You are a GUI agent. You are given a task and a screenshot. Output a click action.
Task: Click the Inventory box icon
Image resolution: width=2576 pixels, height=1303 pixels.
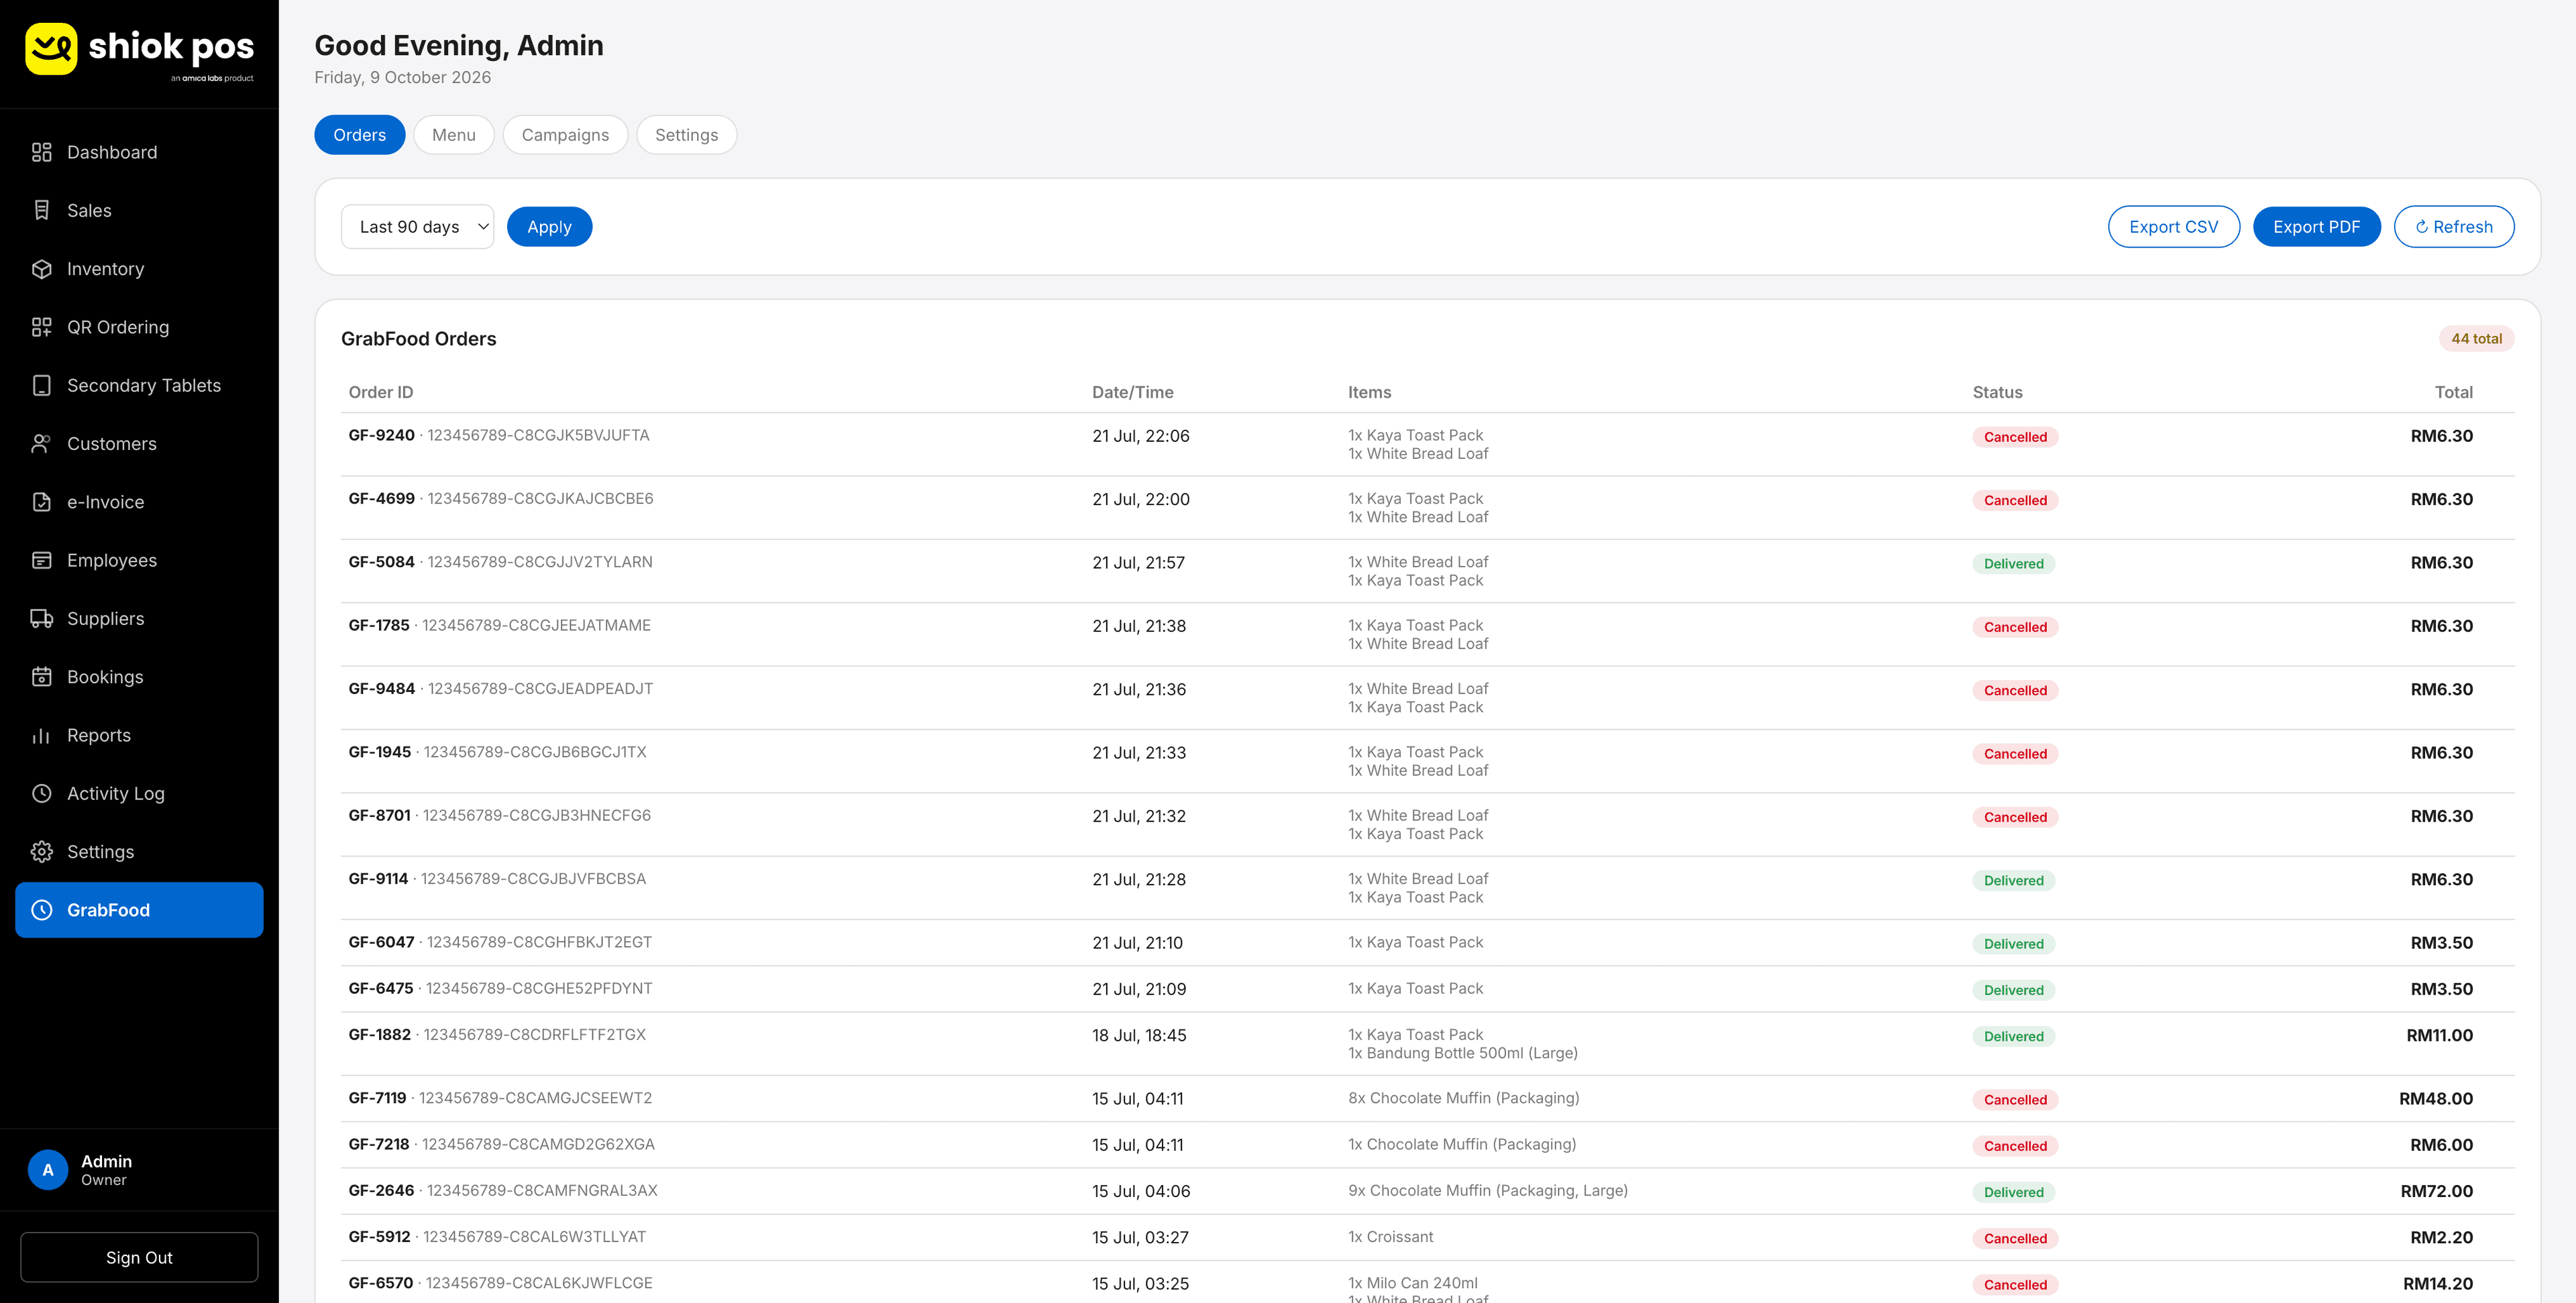[x=41, y=269]
